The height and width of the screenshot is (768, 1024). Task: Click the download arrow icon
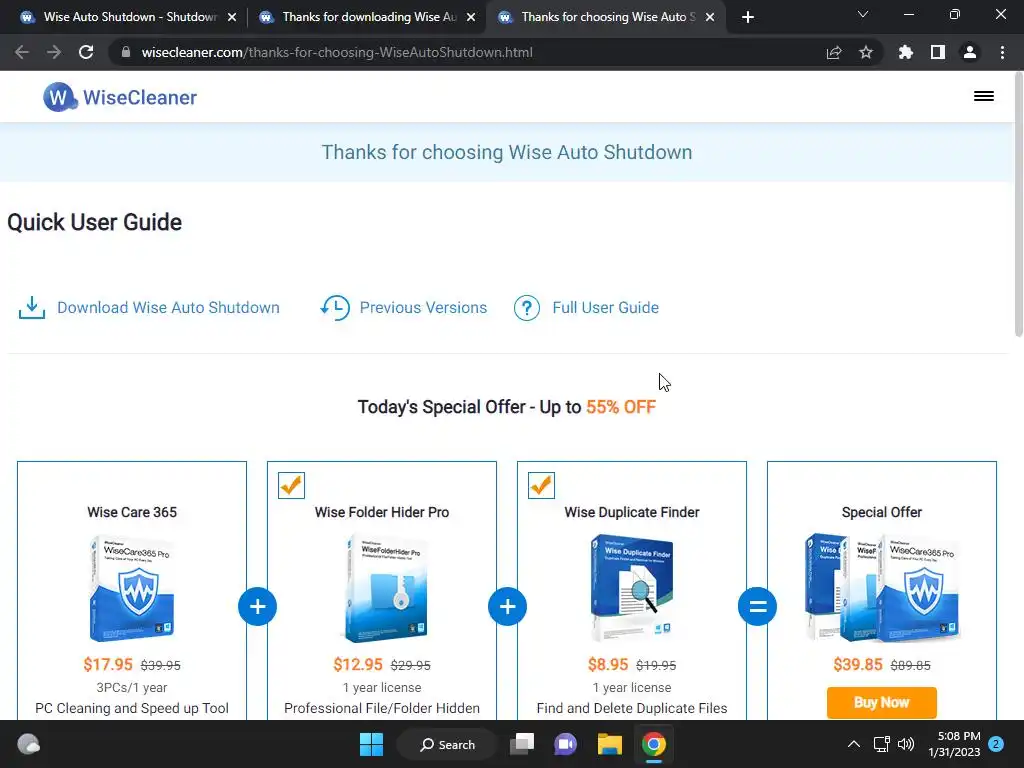pyautogui.click(x=31, y=308)
